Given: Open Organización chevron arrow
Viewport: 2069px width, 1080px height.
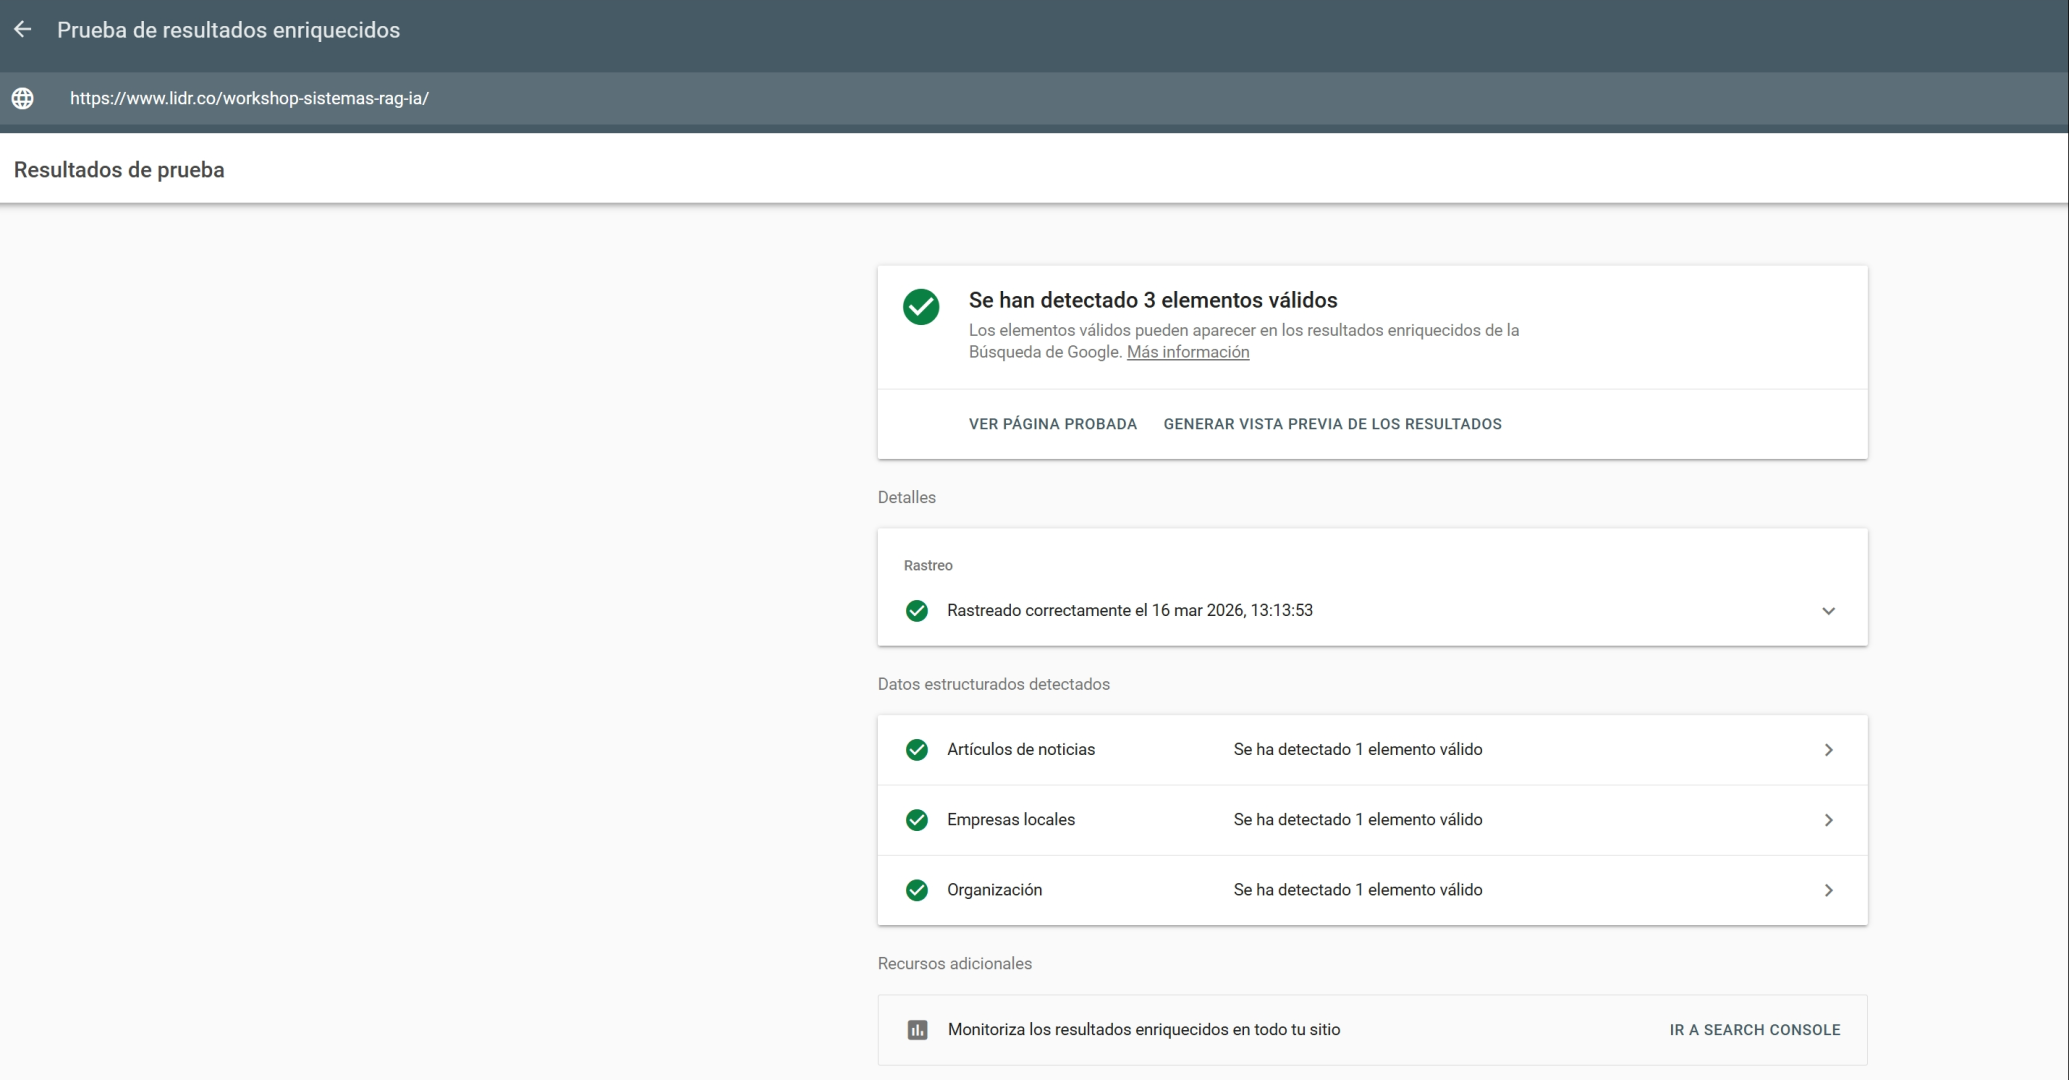Looking at the screenshot, I should click(x=1828, y=890).
